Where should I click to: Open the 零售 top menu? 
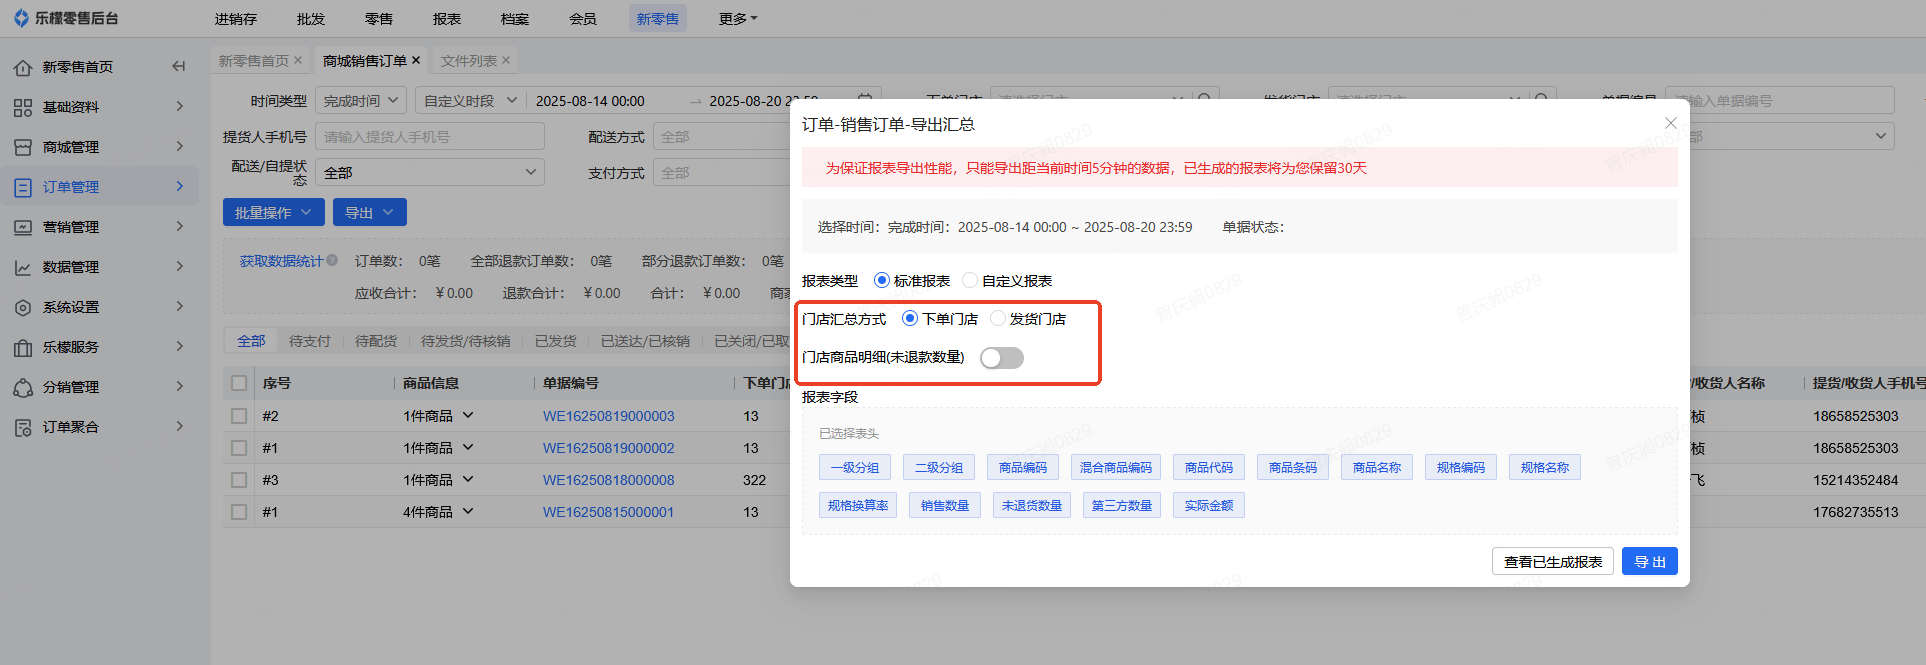click(379, 19)
